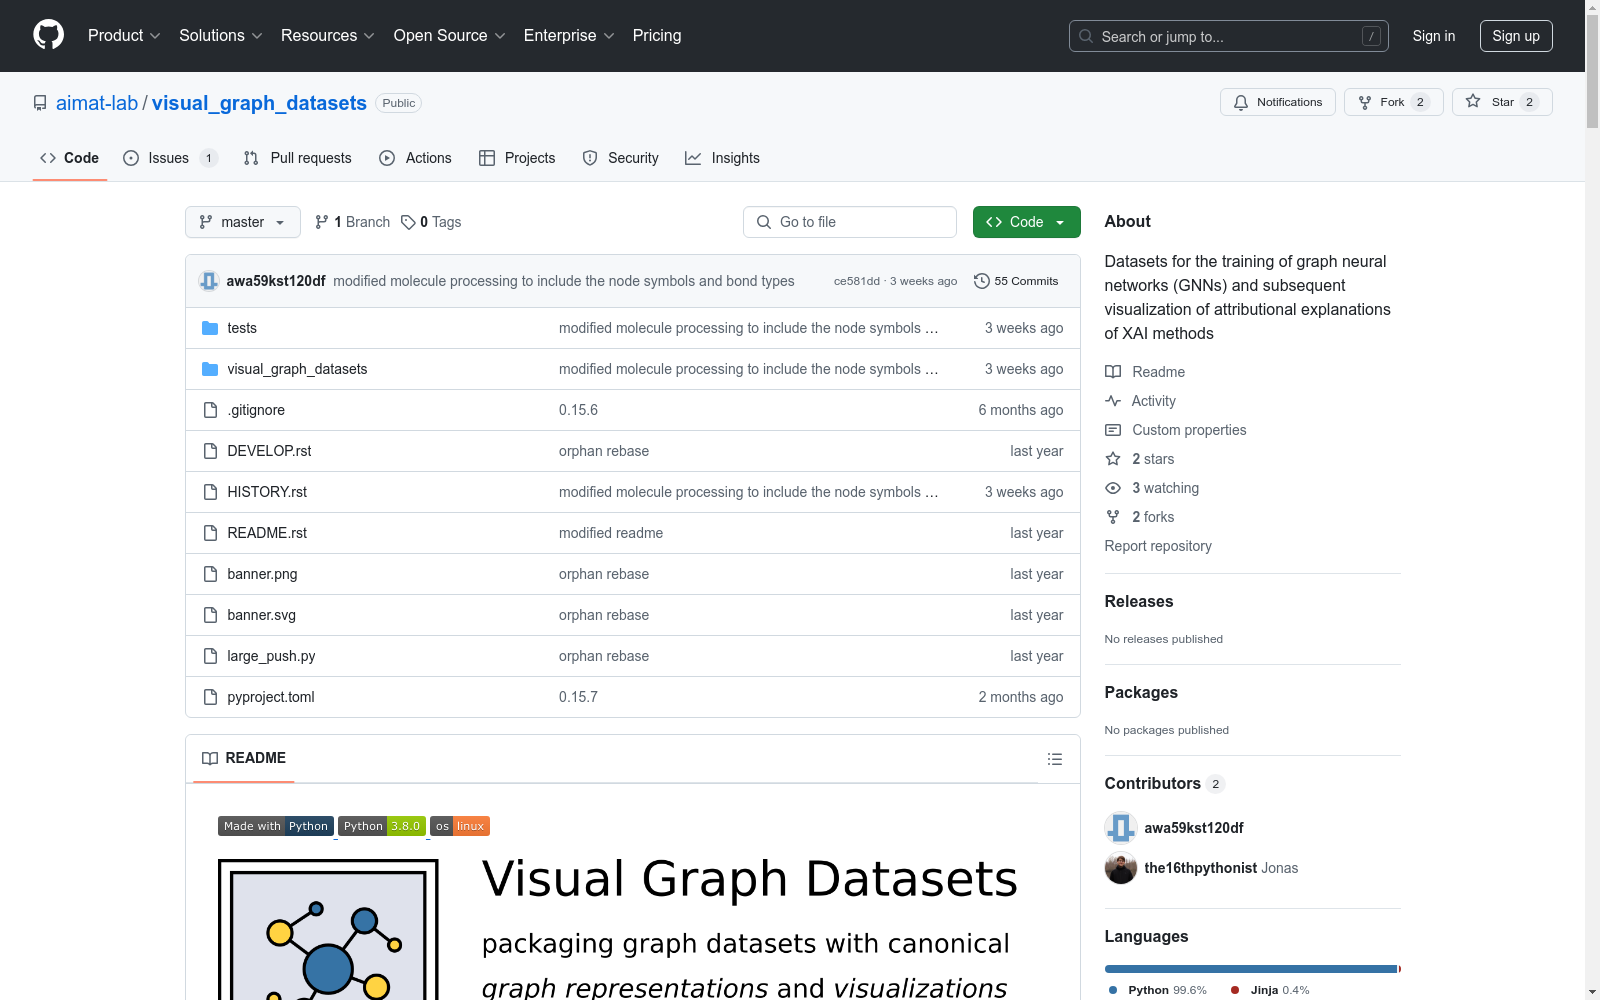Viewport: 1600px width, 1000px height.
Task: Expand the Open Source menu
Action: [450, 36]
